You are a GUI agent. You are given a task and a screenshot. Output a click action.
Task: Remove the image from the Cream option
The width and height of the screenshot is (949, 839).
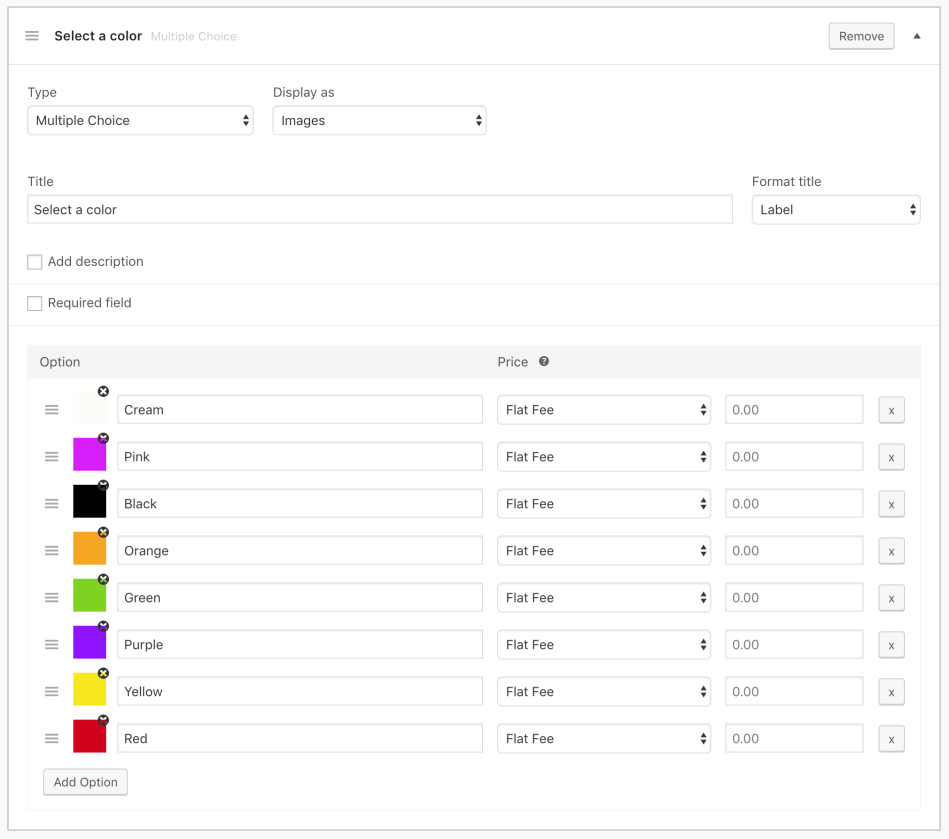point(103,391)
